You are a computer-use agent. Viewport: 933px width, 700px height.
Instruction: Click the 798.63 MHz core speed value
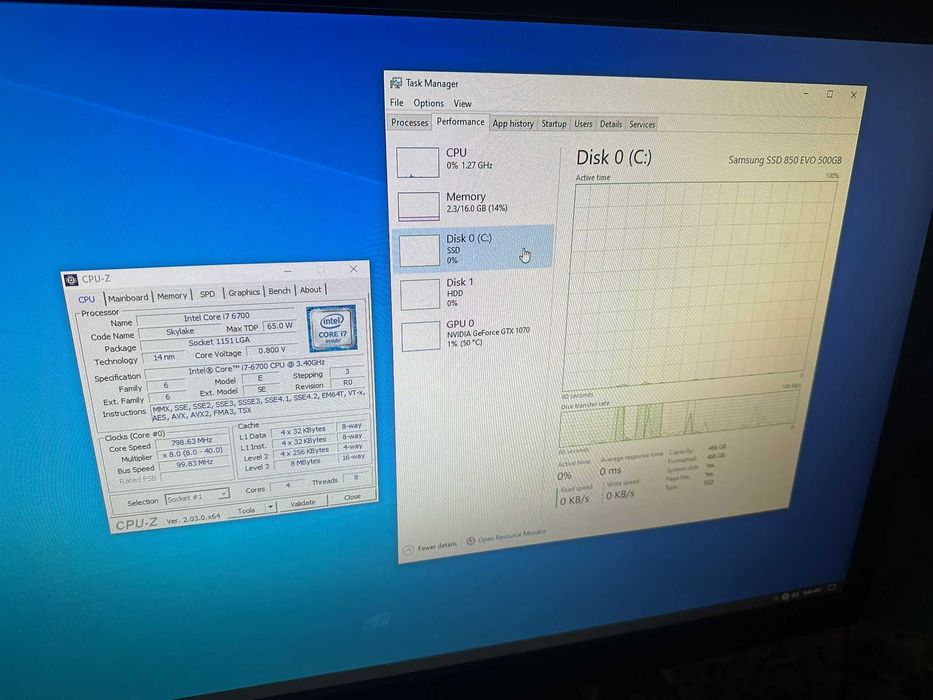(192, 441)
